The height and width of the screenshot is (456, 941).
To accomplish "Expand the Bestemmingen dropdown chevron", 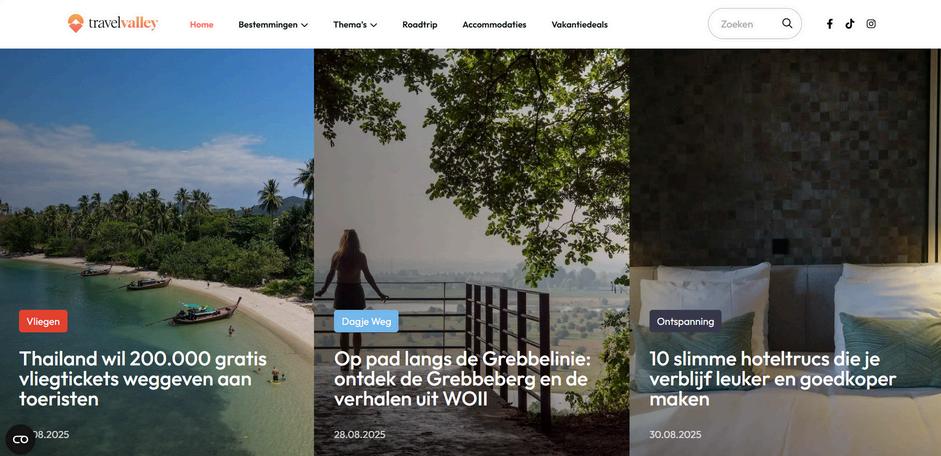I will point(304,25).
